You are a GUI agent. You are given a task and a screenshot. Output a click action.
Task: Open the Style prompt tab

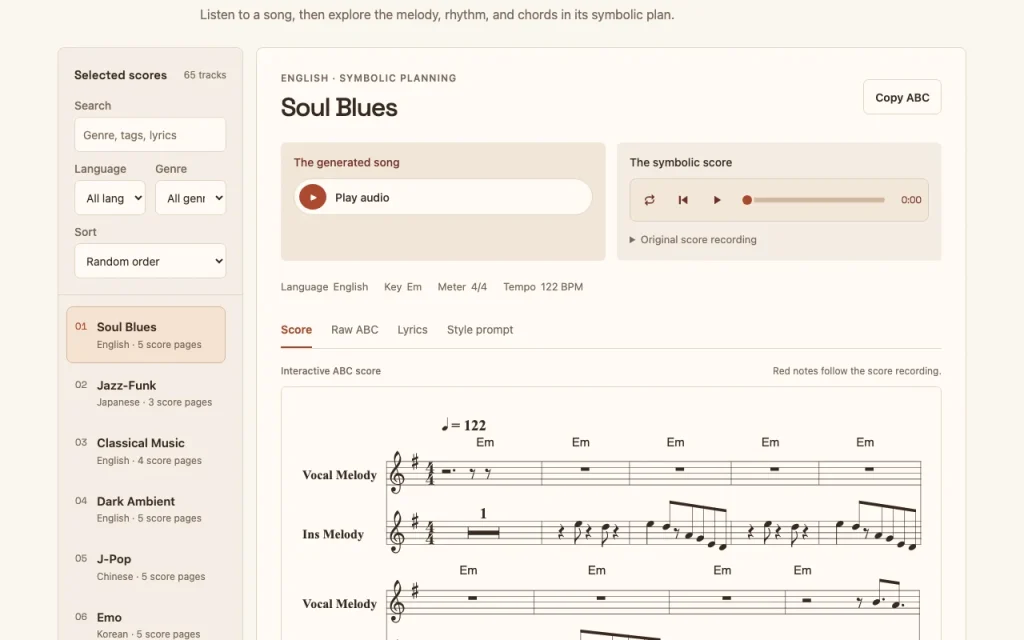pos(480,330)
